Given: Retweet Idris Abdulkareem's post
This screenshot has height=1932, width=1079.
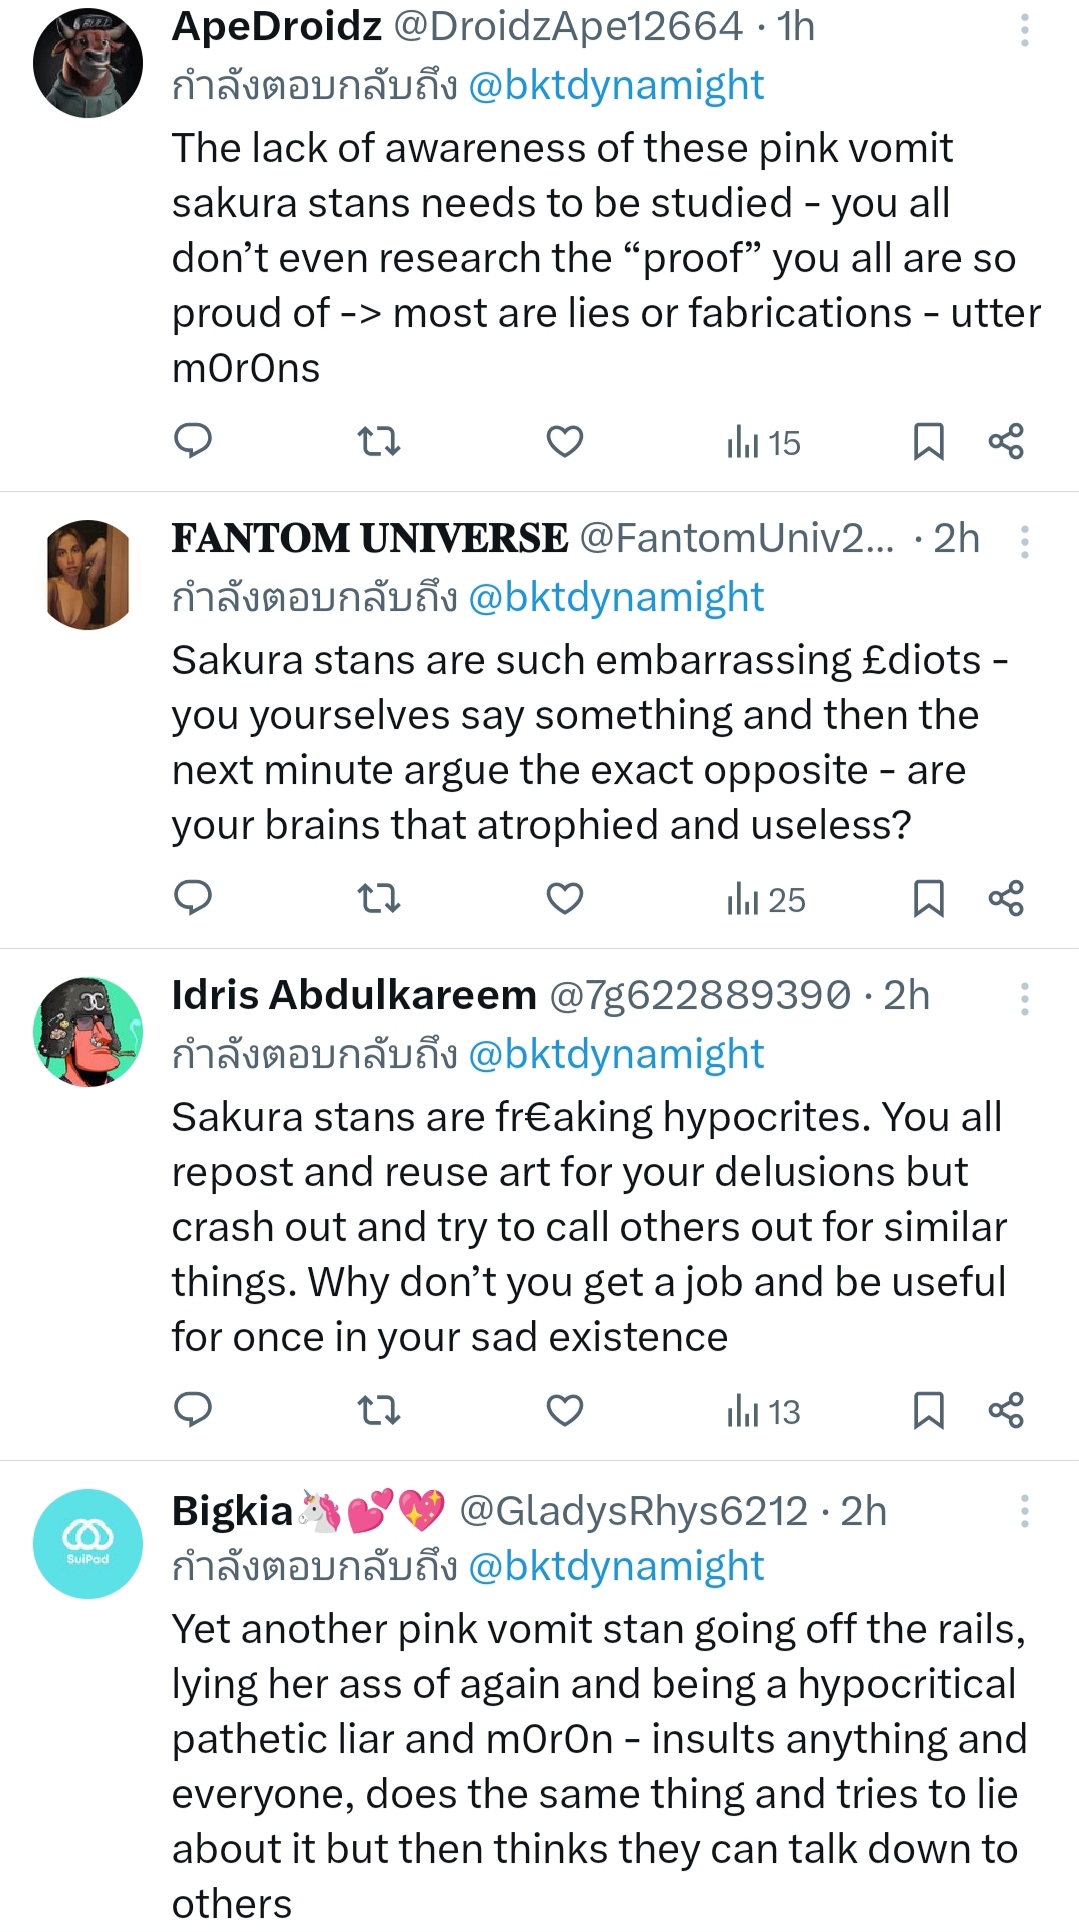Looking at the screenshot, I should point(379,1410).
